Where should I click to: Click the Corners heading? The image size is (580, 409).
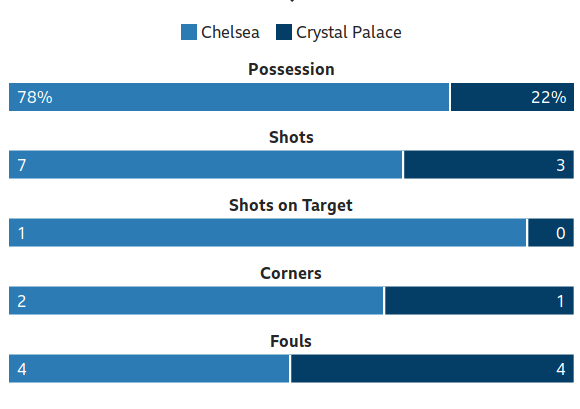coord(291,273)
